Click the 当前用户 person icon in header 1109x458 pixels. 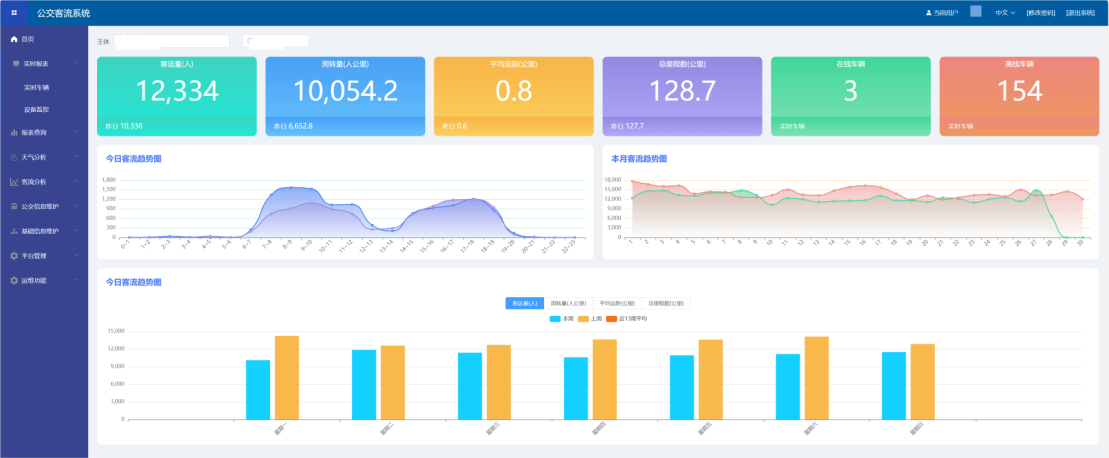(x=929, y=13)
